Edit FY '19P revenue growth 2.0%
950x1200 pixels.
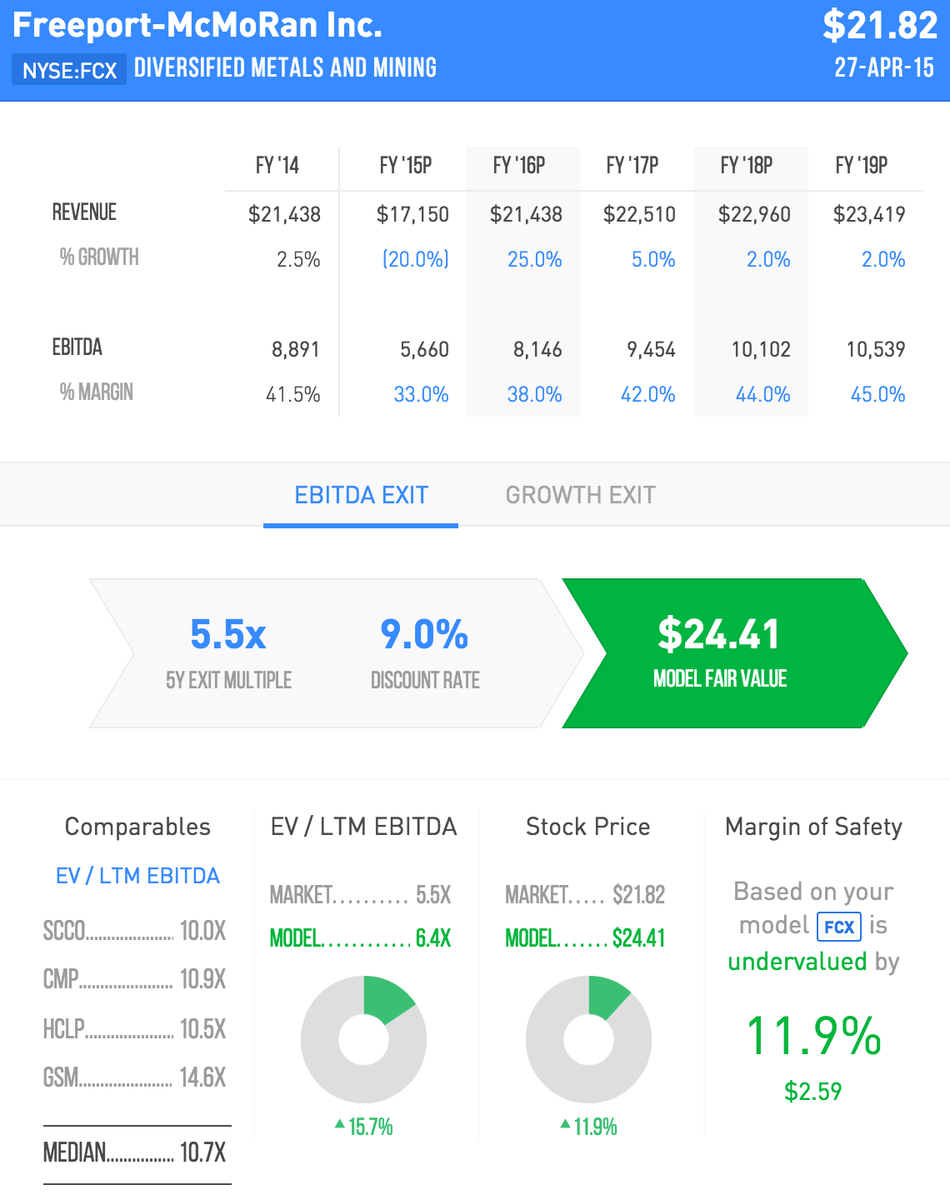point(883,260)
